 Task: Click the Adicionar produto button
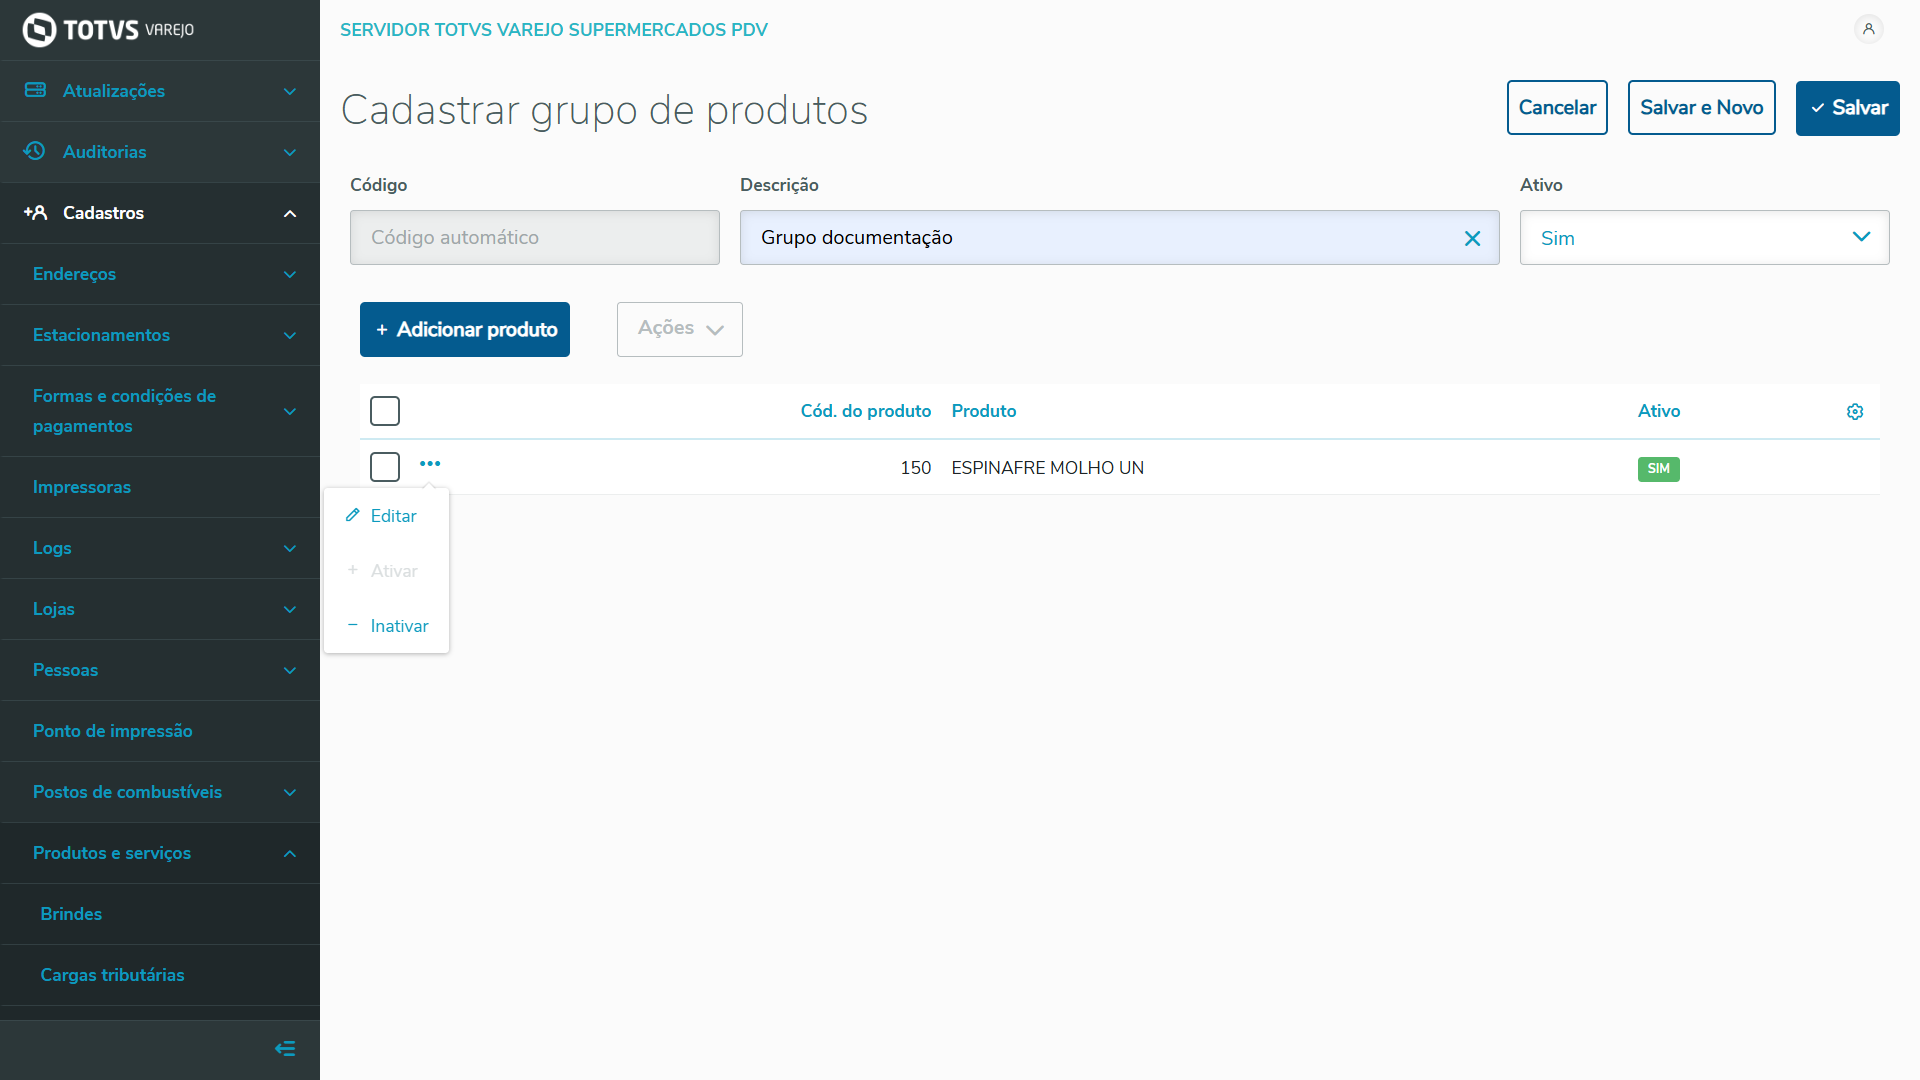coord(465,329)
